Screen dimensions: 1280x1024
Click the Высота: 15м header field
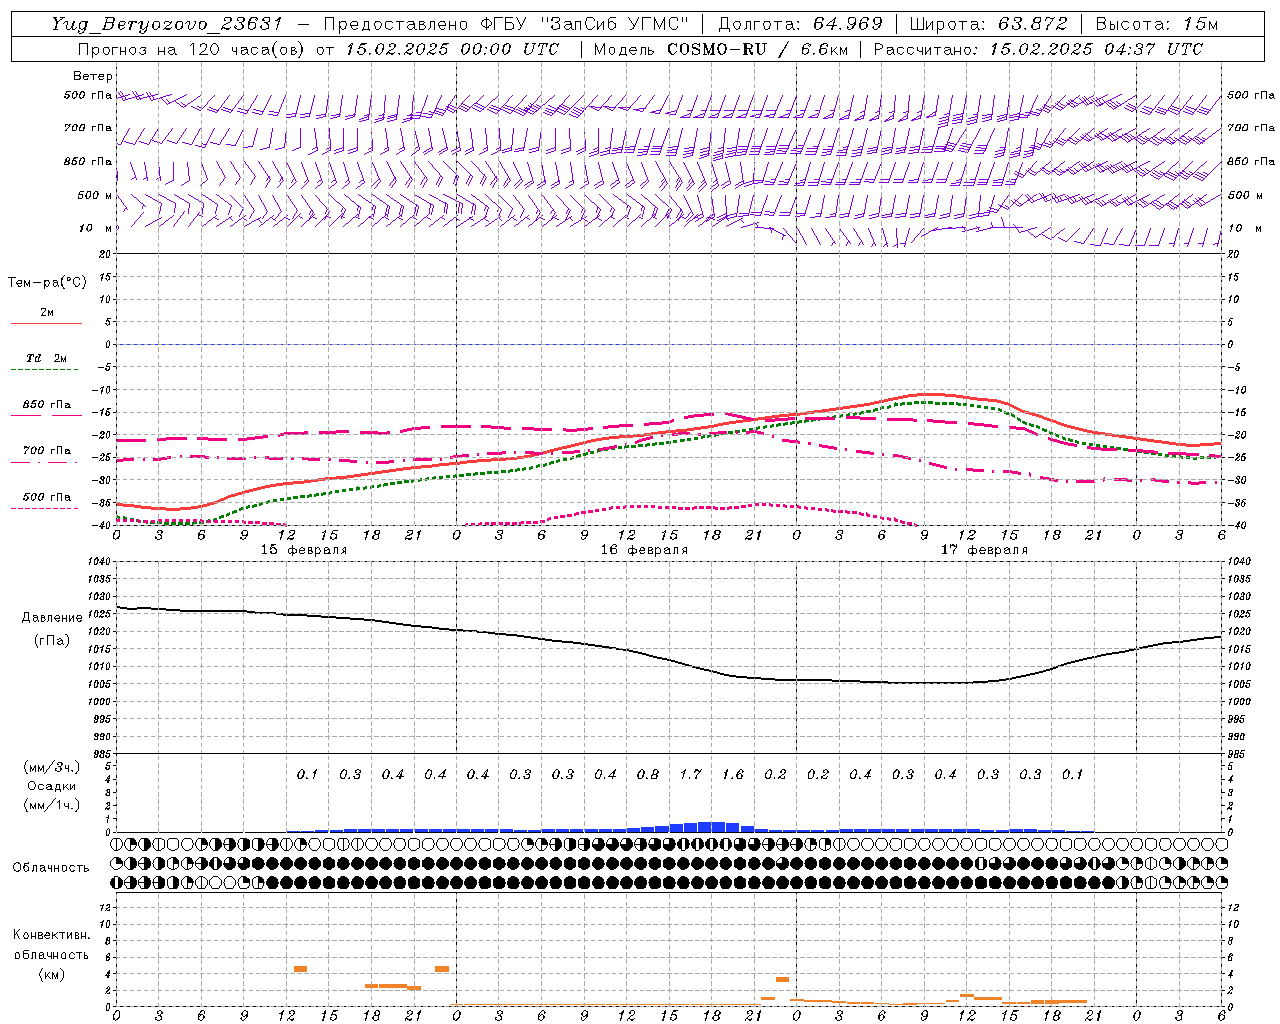(1157, 24)
